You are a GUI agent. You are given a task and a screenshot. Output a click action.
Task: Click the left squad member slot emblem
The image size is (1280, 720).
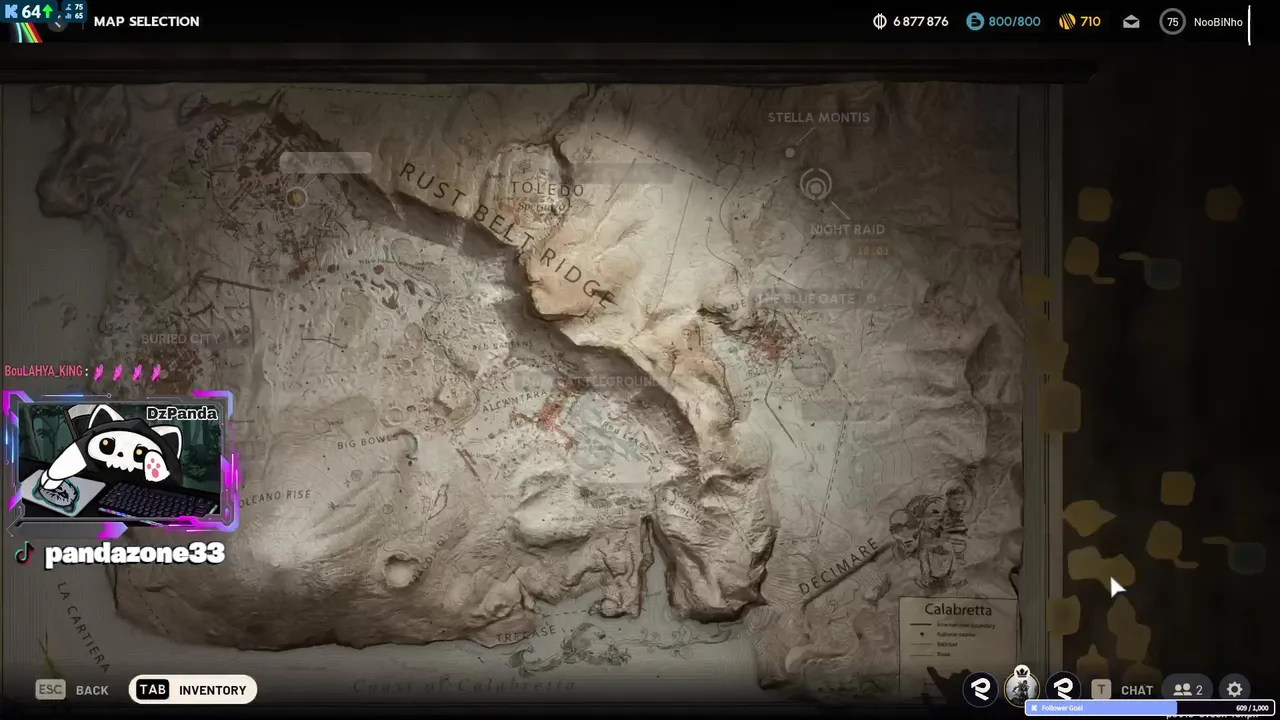pos(981,689)
